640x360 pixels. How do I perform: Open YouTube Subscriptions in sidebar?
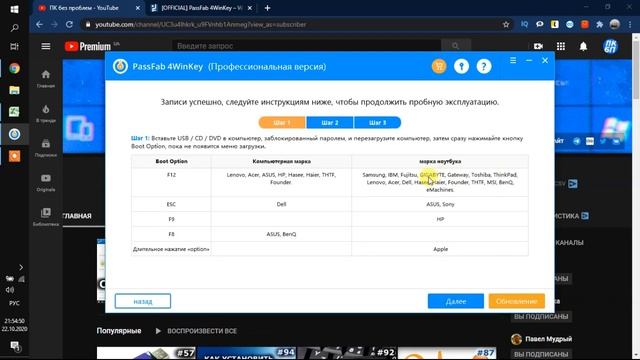(x=46, y=148)
